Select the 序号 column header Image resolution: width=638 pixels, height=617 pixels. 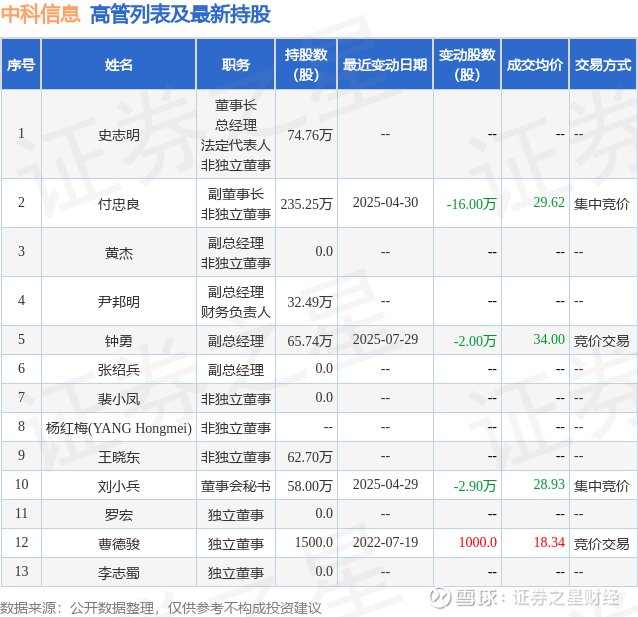pyautogui.click(x=21, y=64)
